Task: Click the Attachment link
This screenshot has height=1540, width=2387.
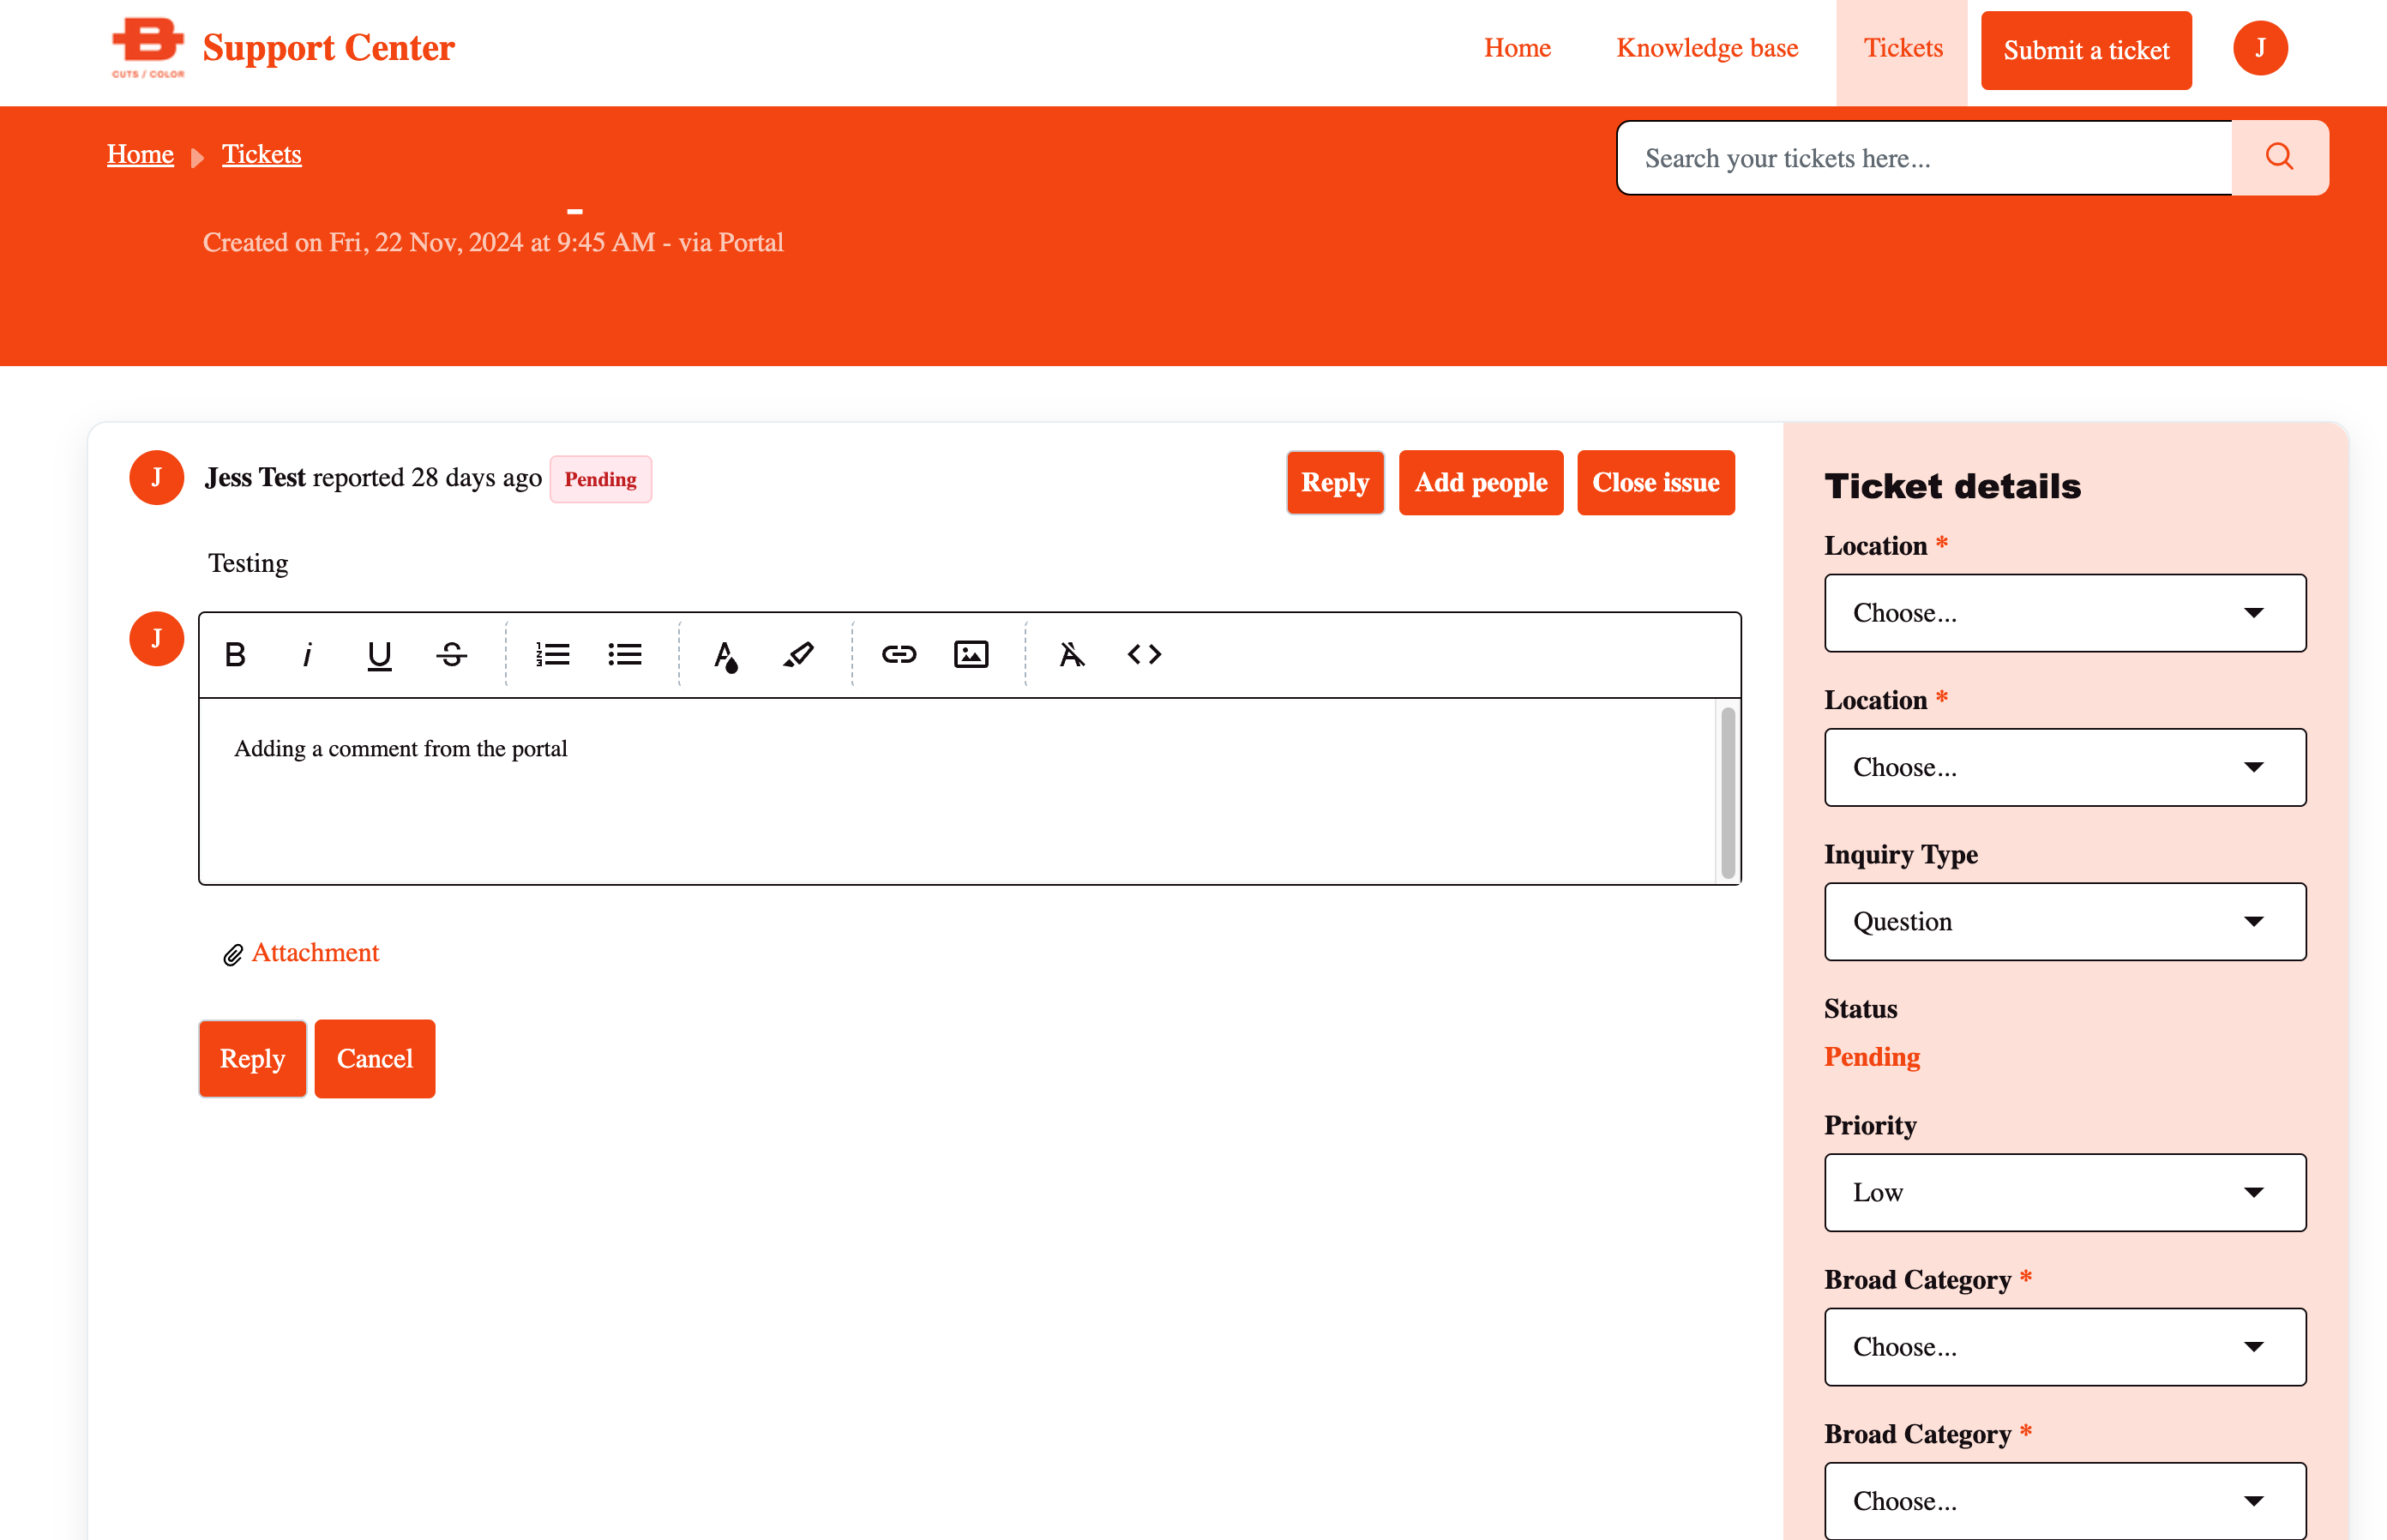Action: pyautogui.click(x=314, y=952)
